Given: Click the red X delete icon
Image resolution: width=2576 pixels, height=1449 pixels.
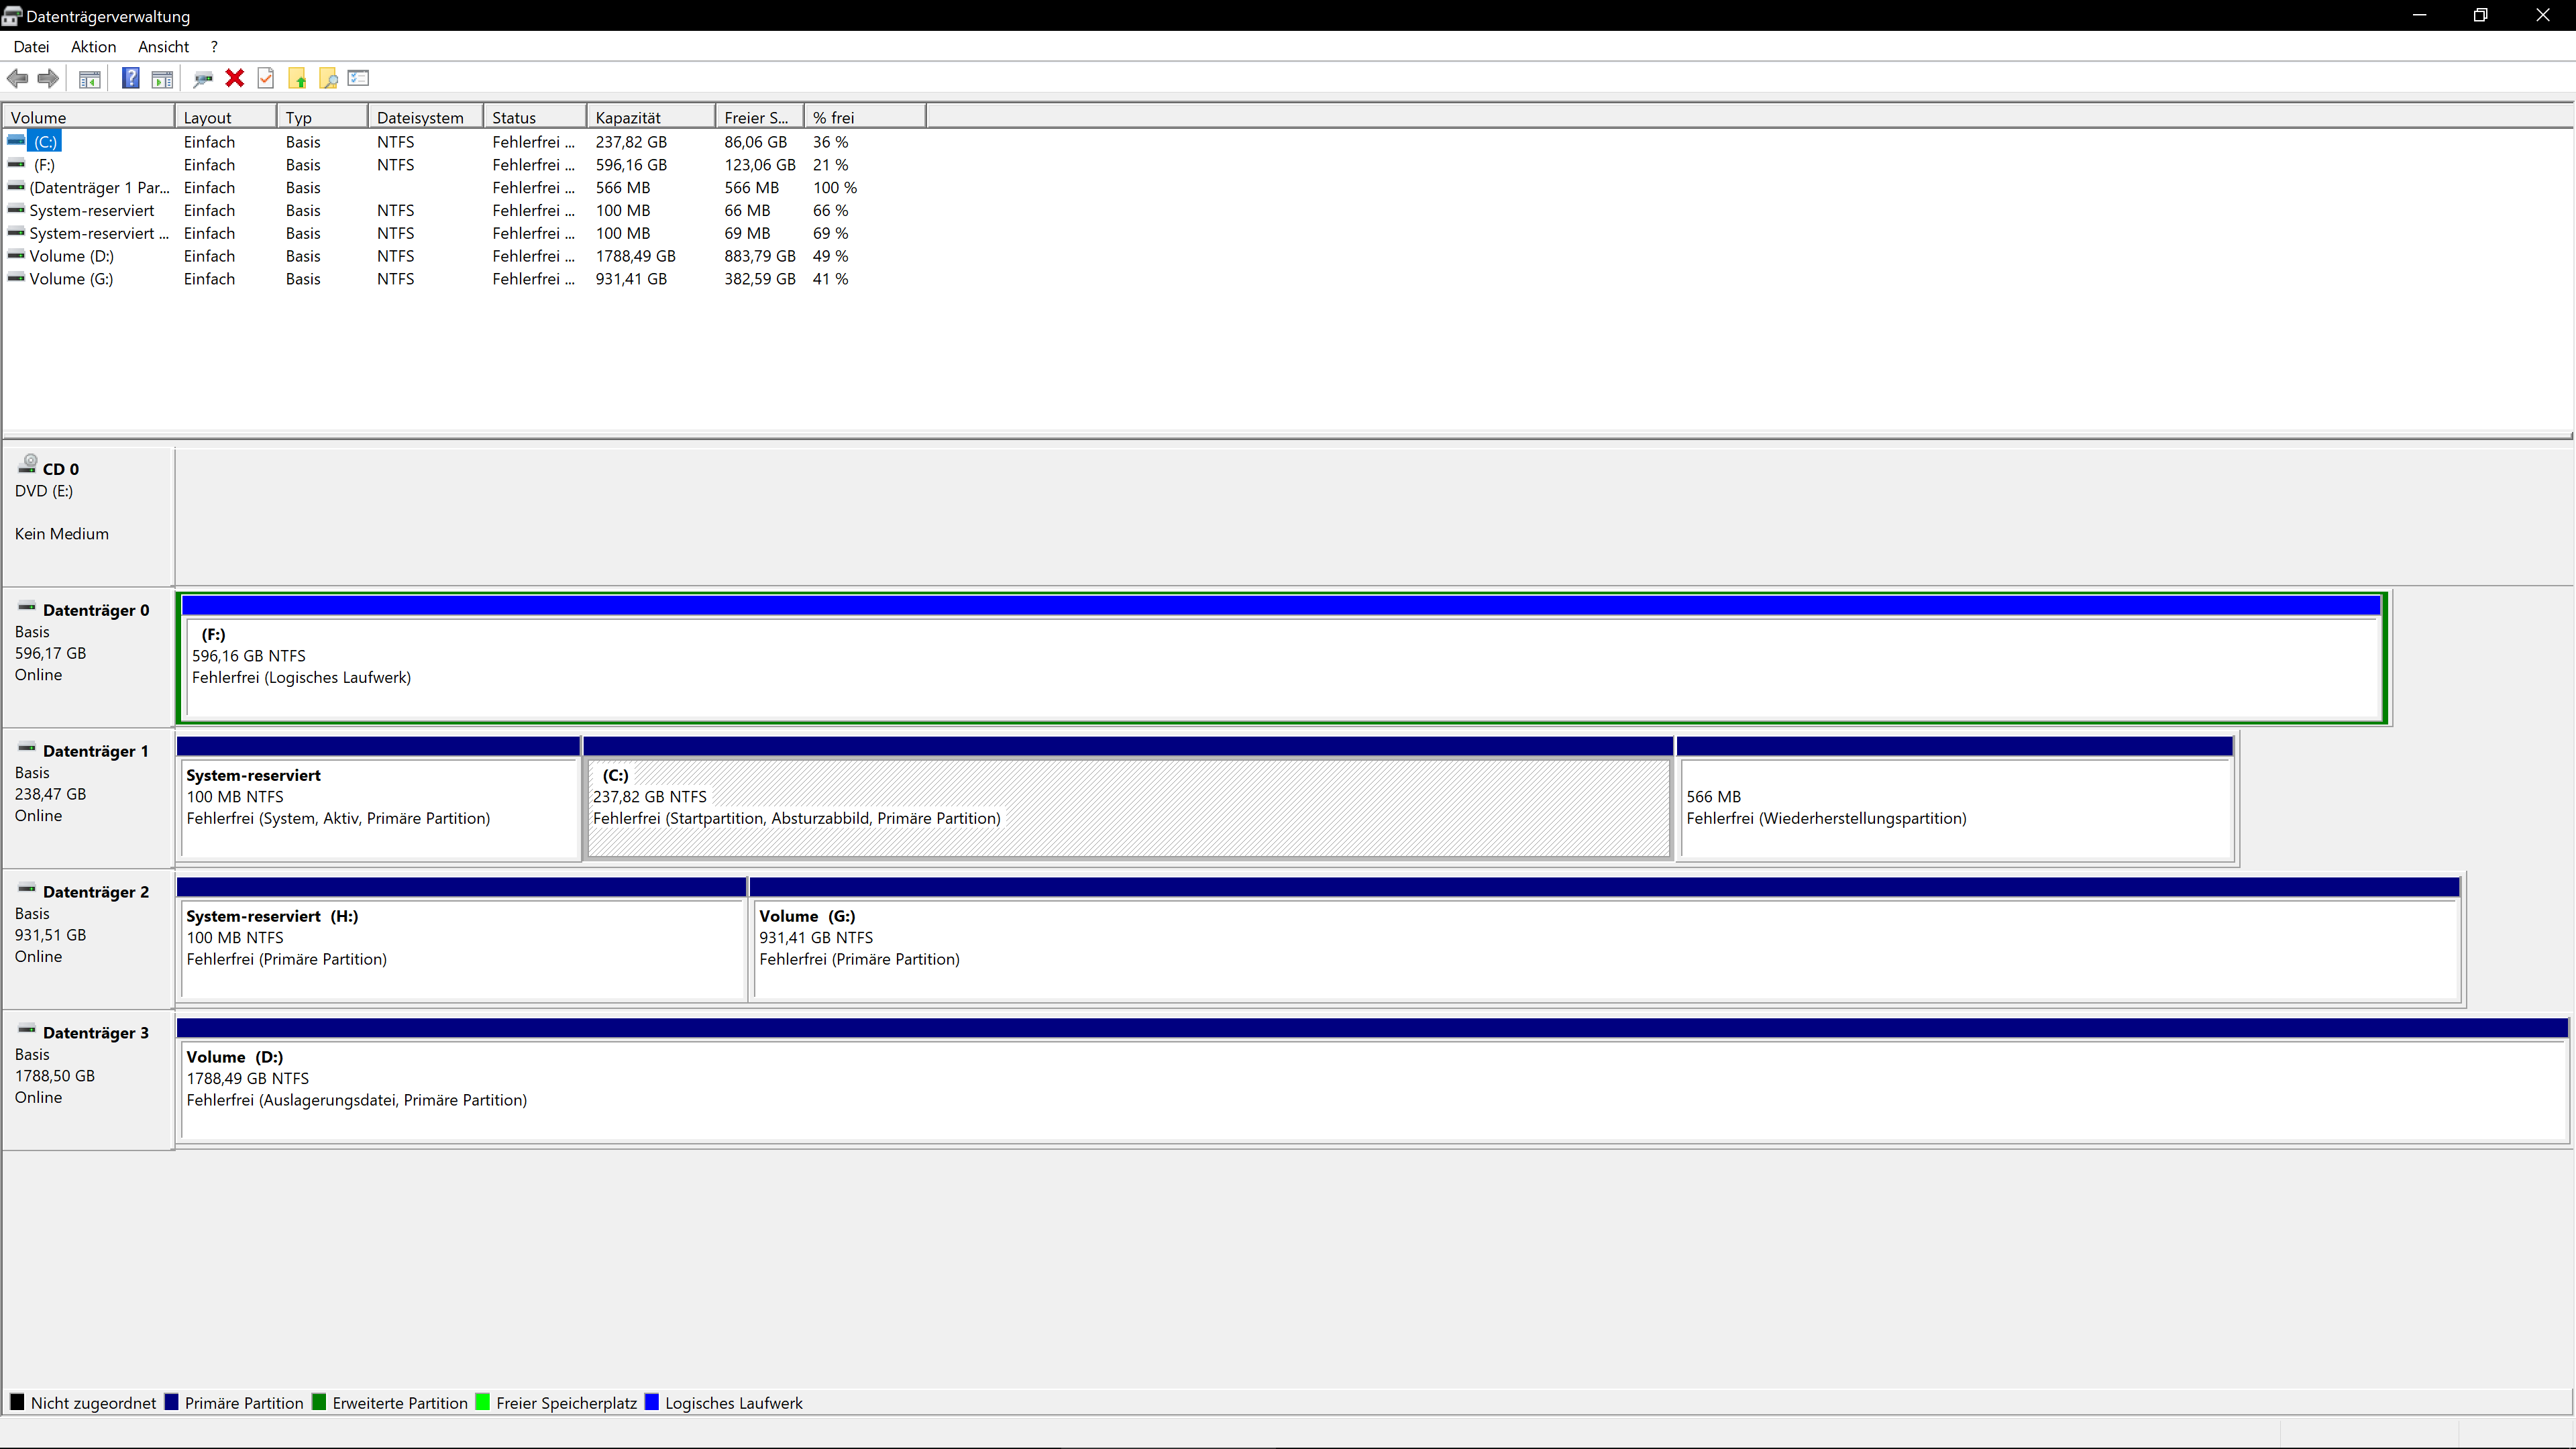Looking at the screenshot, I should click(x=235, y=78).
